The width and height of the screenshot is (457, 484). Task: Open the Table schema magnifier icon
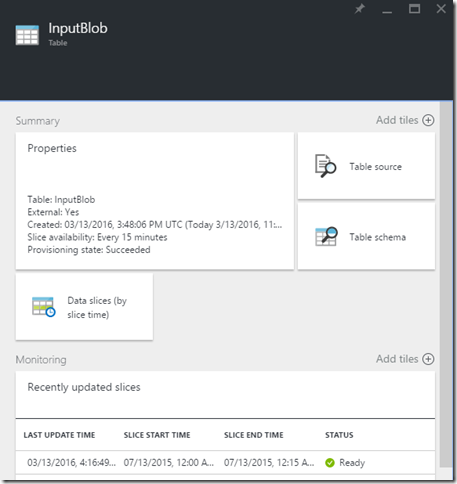click(x=326, y=237)
